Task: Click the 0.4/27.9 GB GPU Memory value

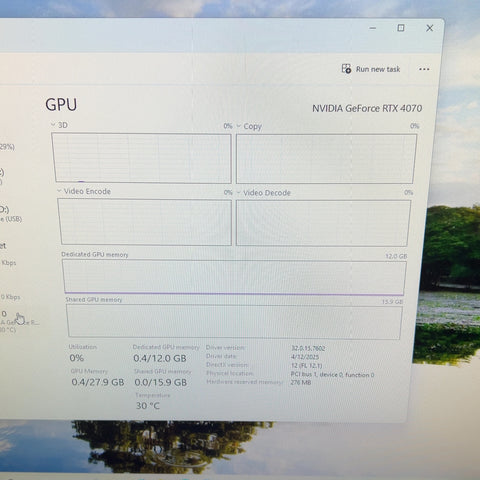Action: (x=98, y=382)
